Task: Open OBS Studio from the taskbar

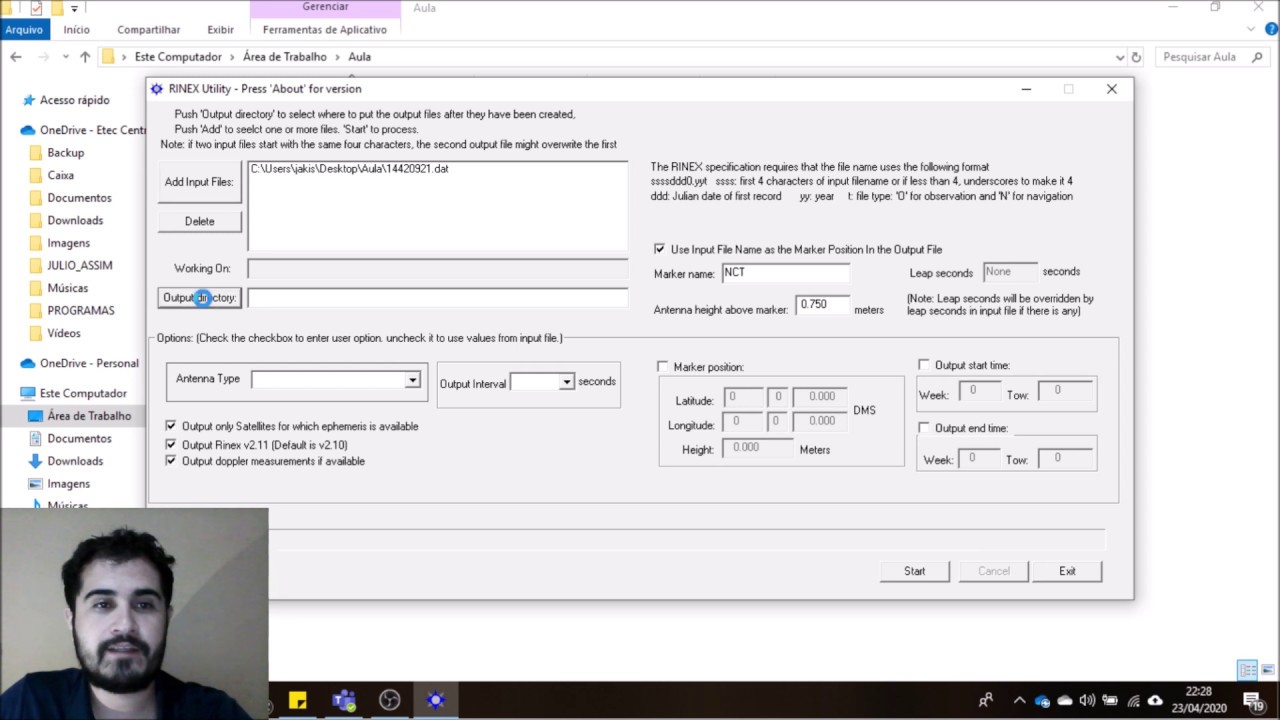Action: click(x=389, y=700)
